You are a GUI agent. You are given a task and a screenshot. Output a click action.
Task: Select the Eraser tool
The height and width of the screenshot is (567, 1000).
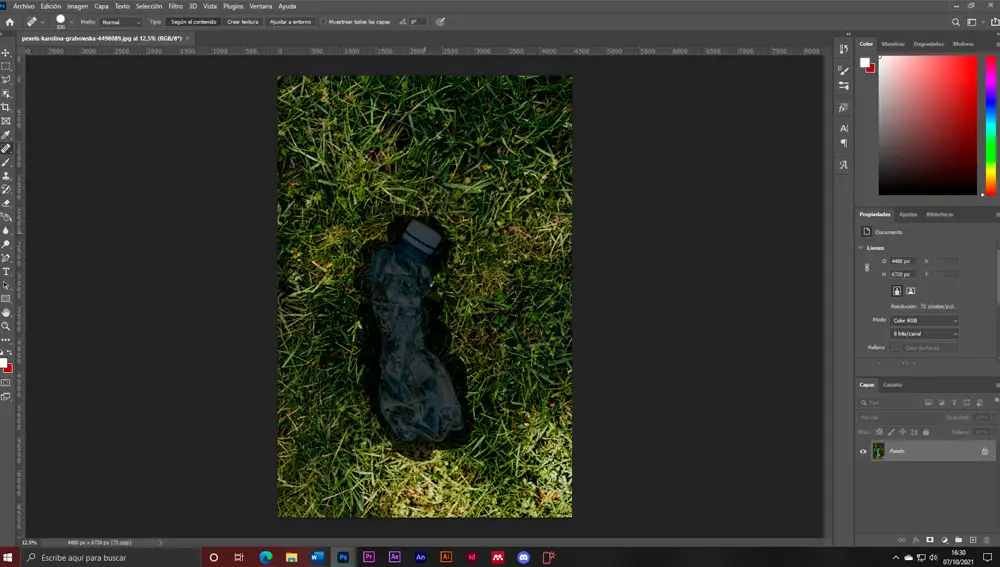pyautogui.click(x=6, y=203)
